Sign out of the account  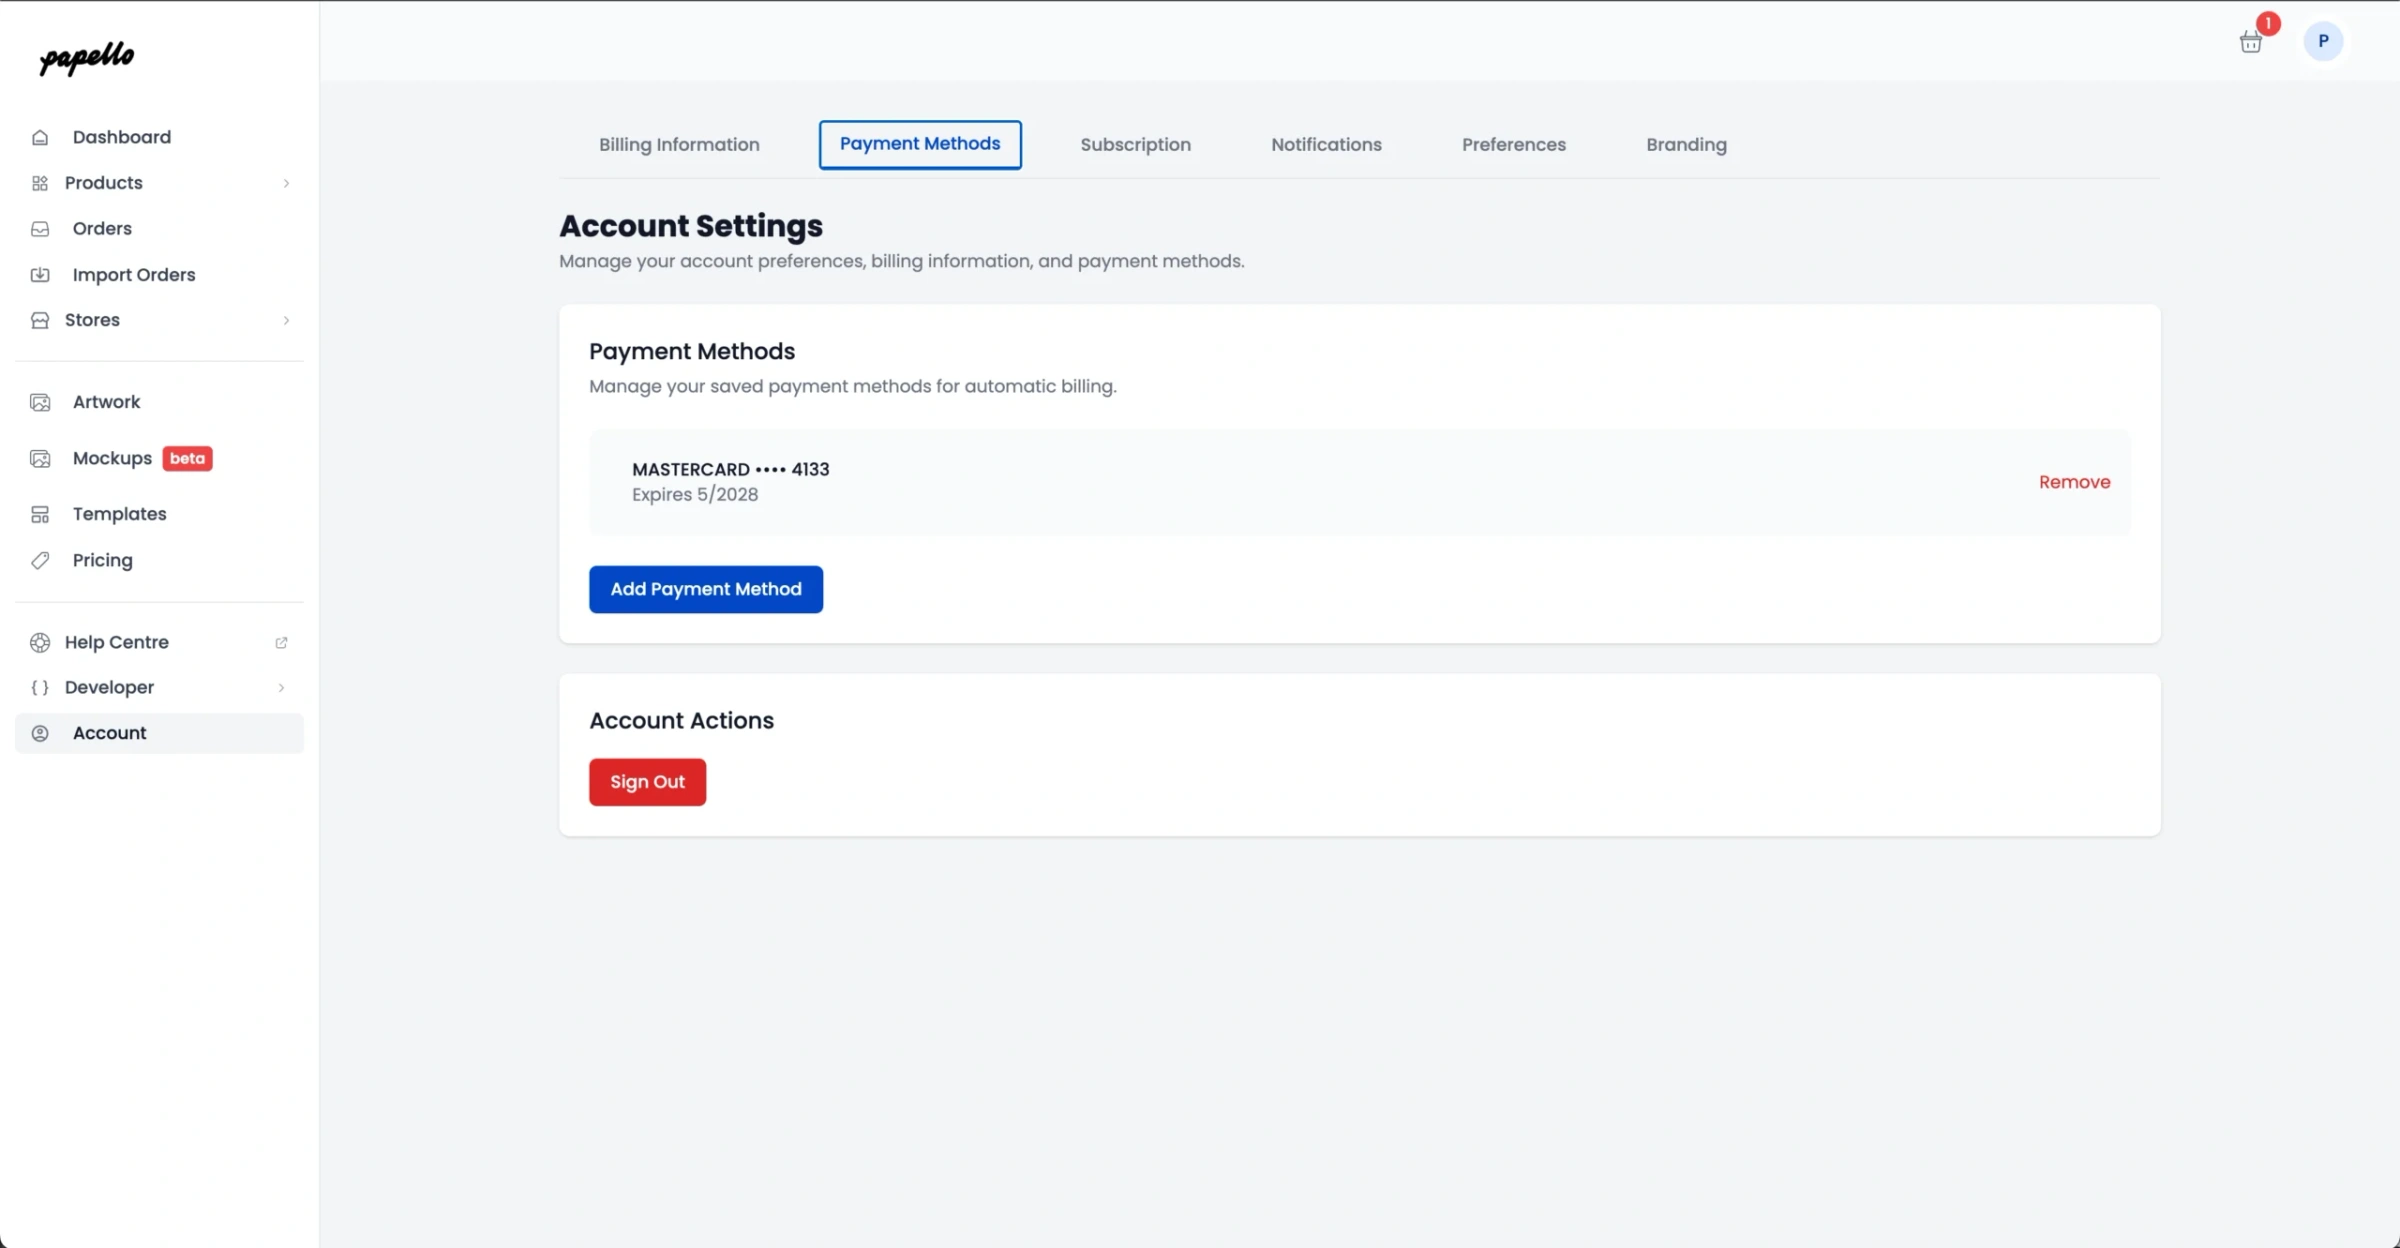(647, 782)
